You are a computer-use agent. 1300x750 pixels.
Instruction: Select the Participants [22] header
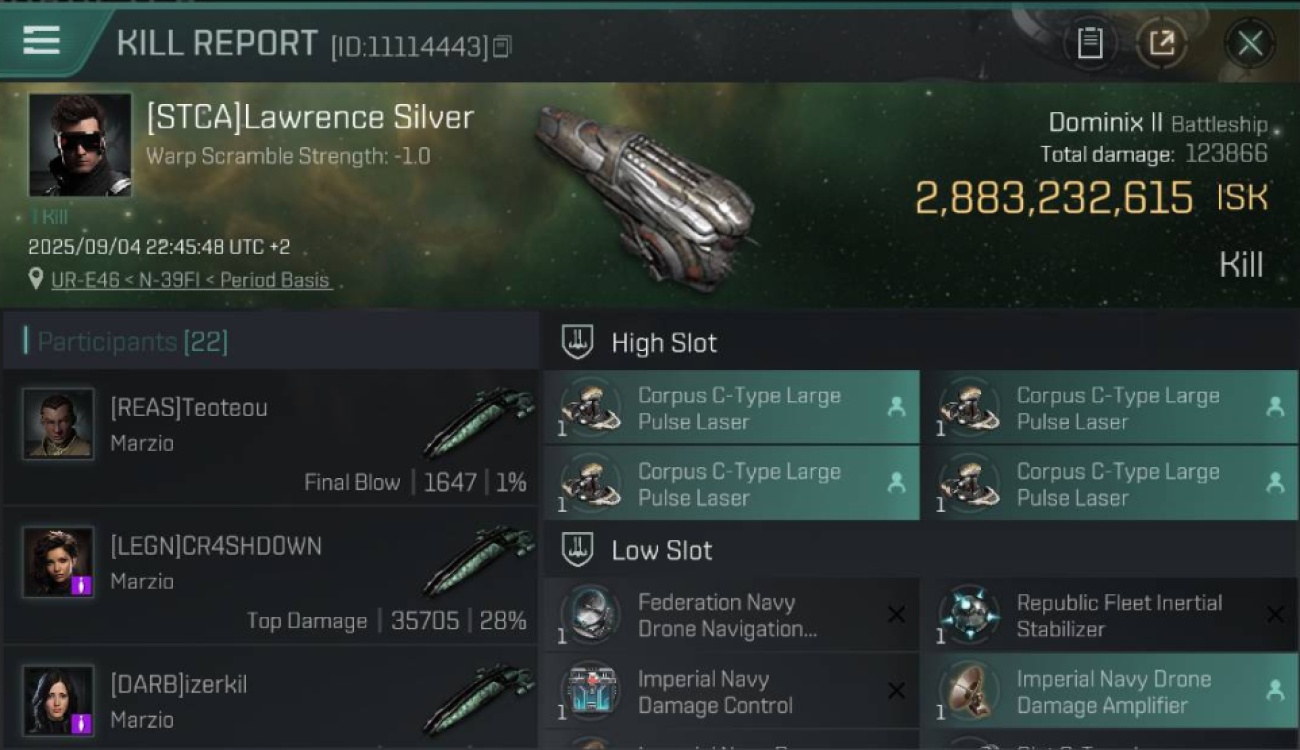click(132, 342)
